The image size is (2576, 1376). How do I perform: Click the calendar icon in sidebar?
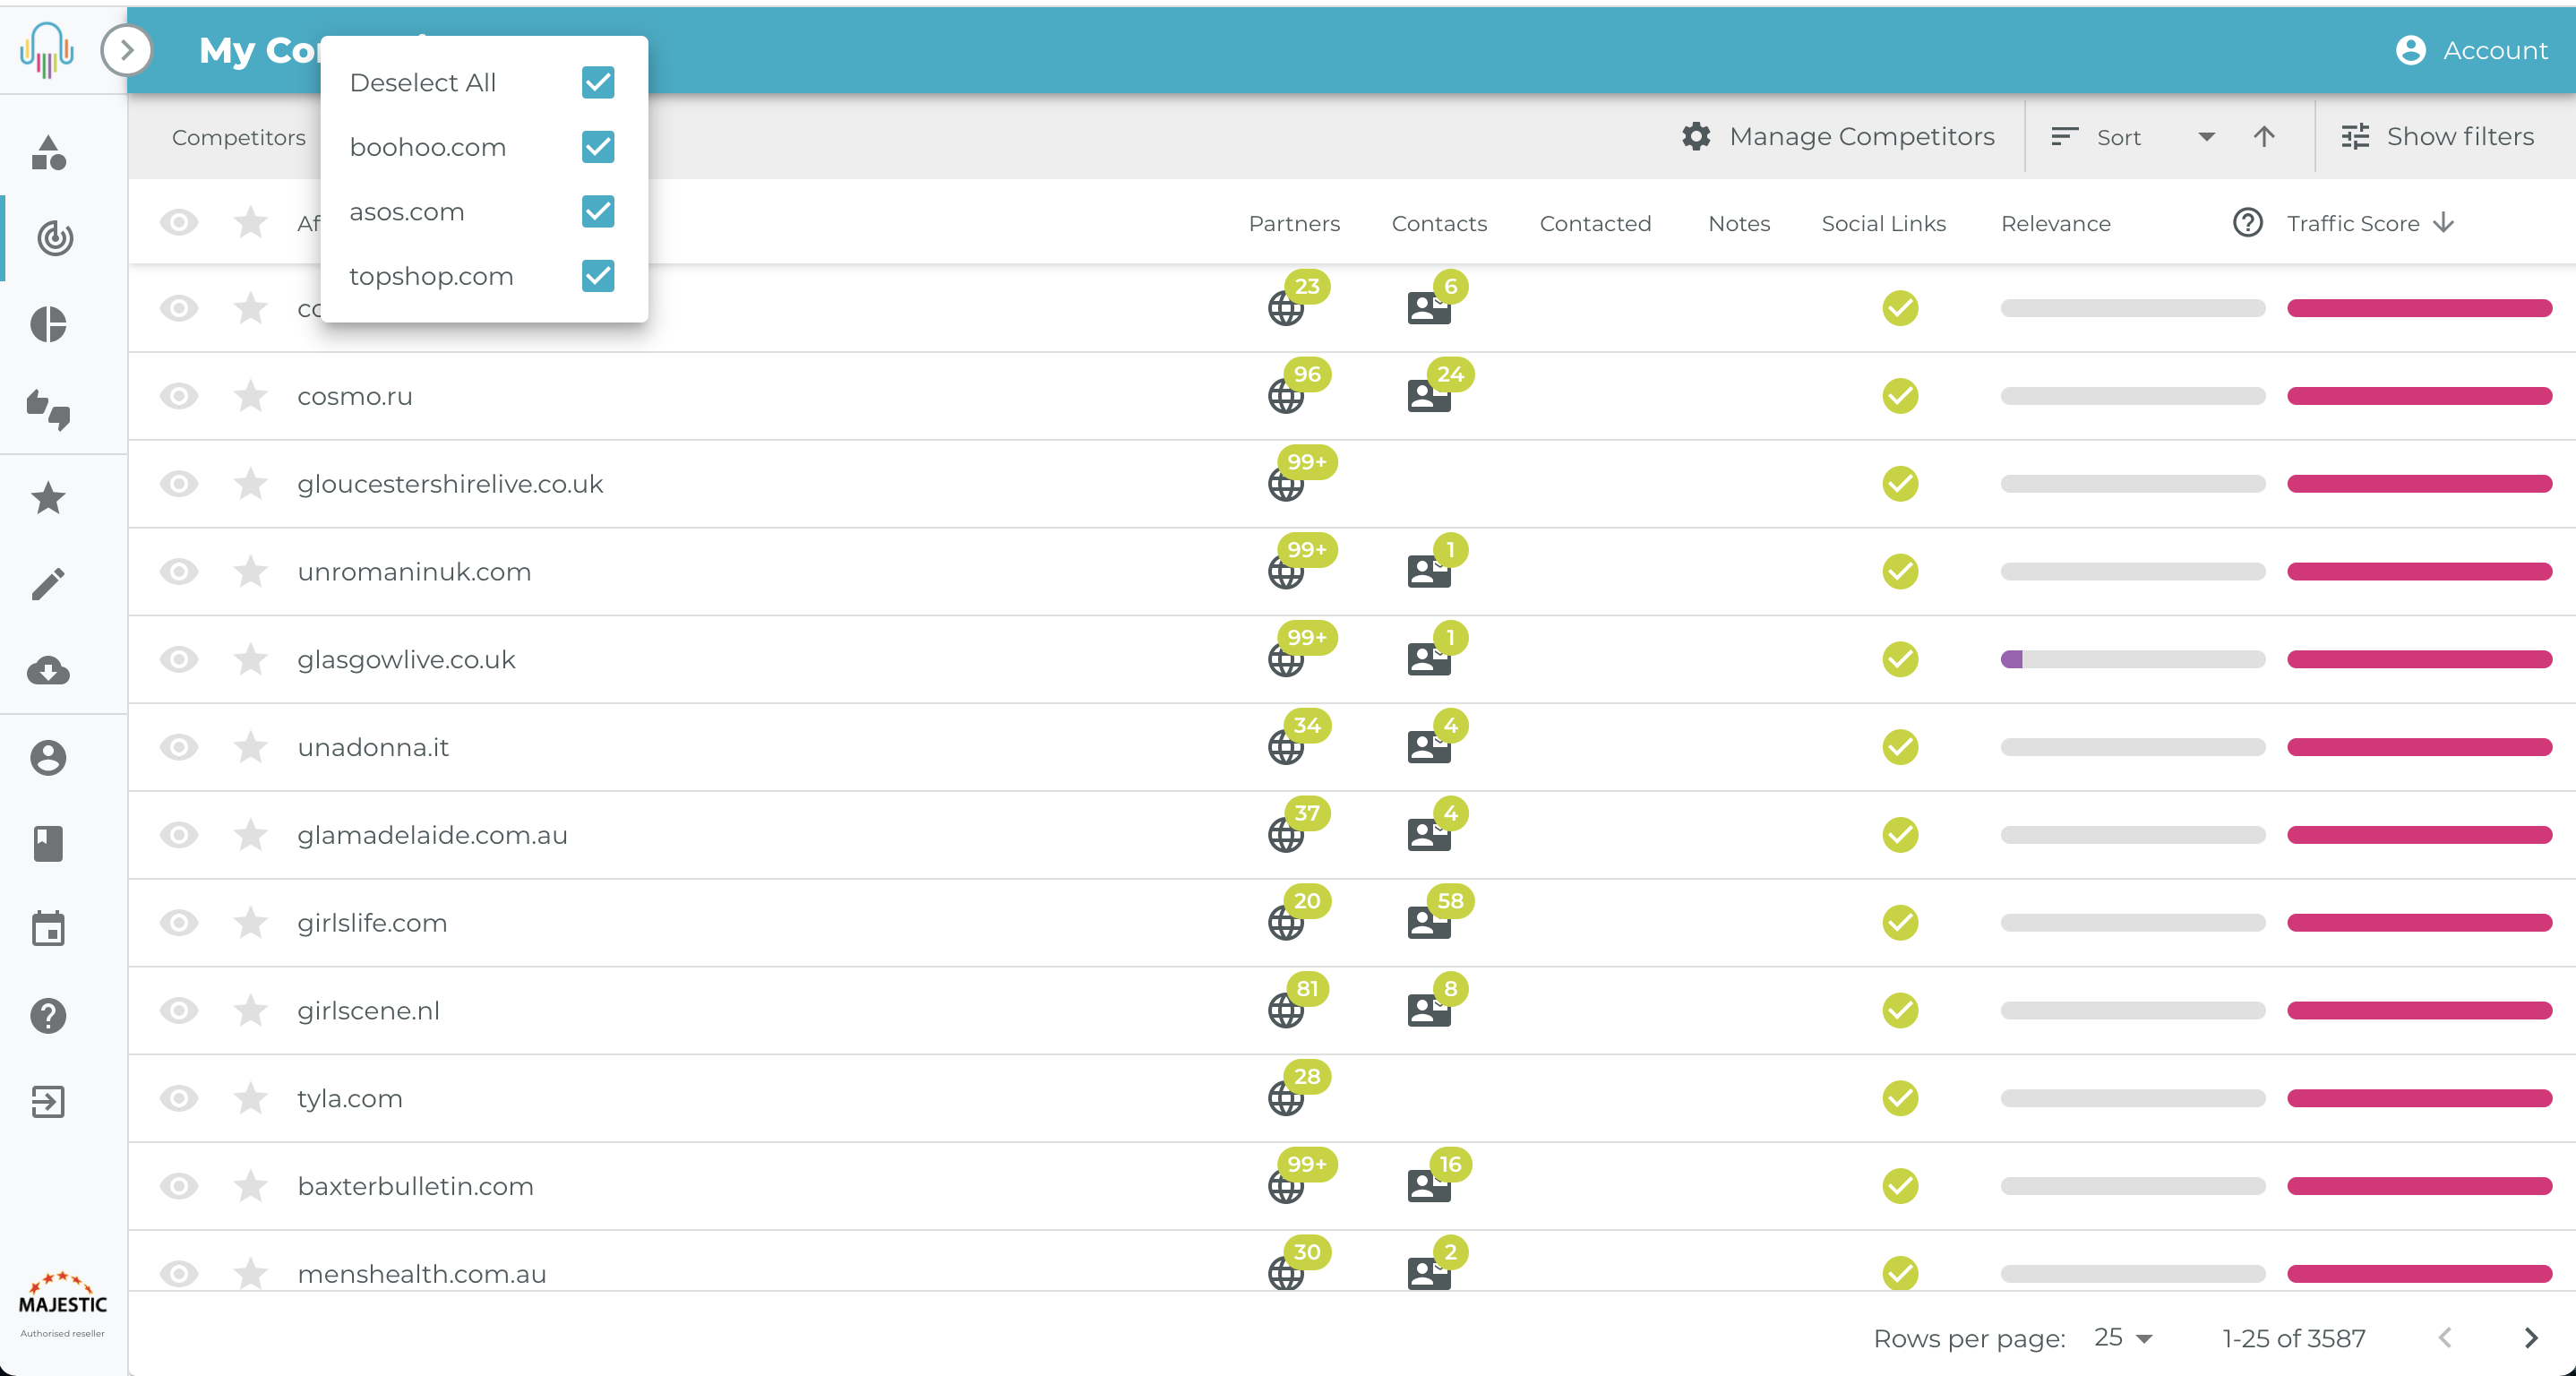48,929
